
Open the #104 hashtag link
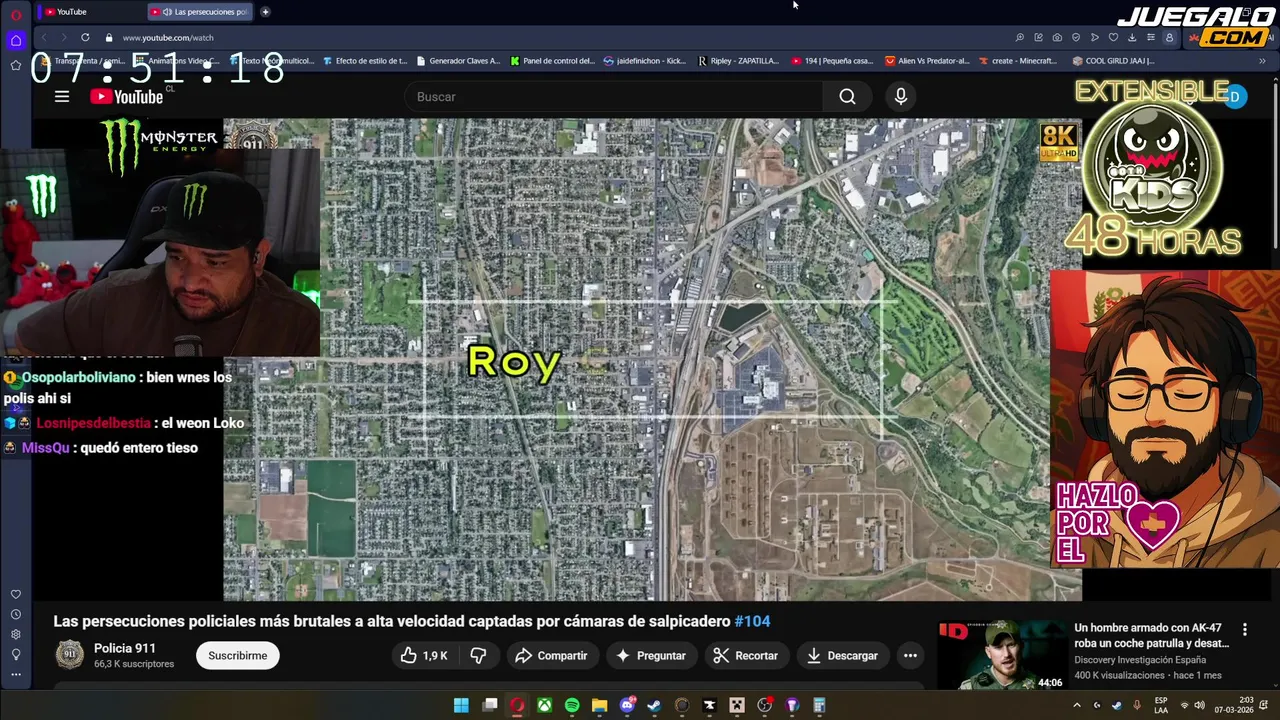pos(752,621)
